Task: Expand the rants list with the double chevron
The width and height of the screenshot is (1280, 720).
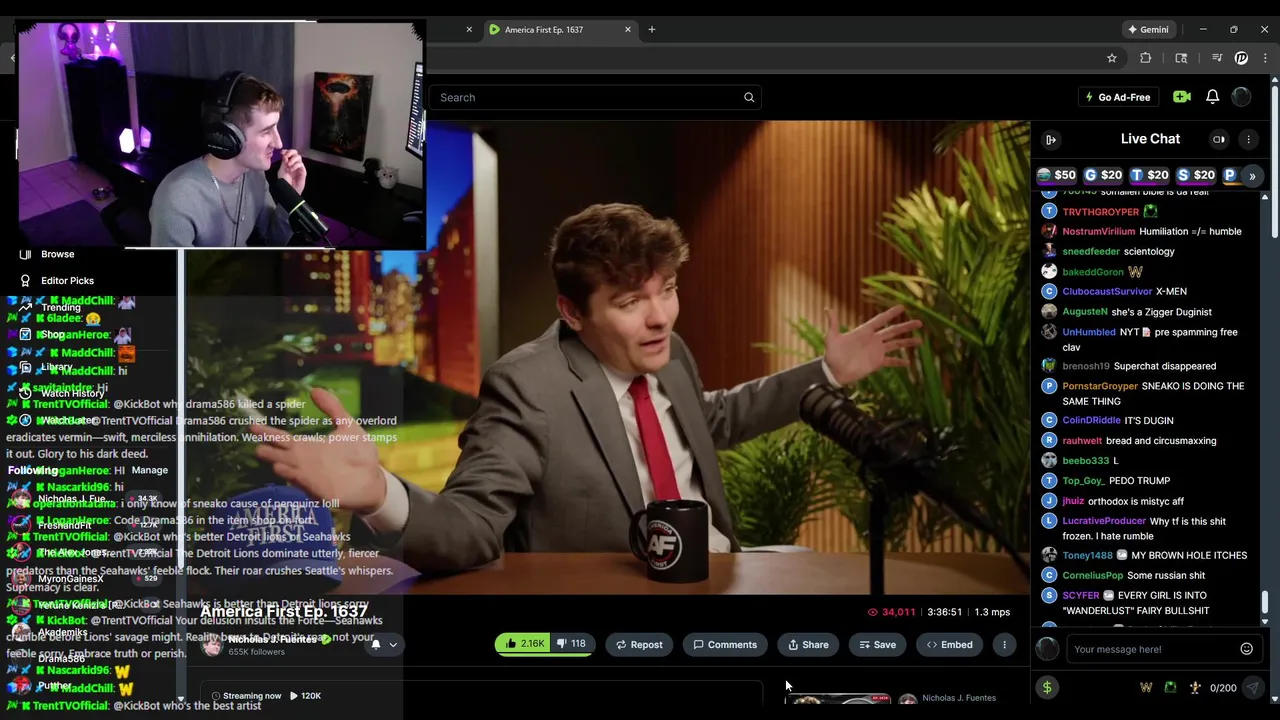Action: point(1252,176)
